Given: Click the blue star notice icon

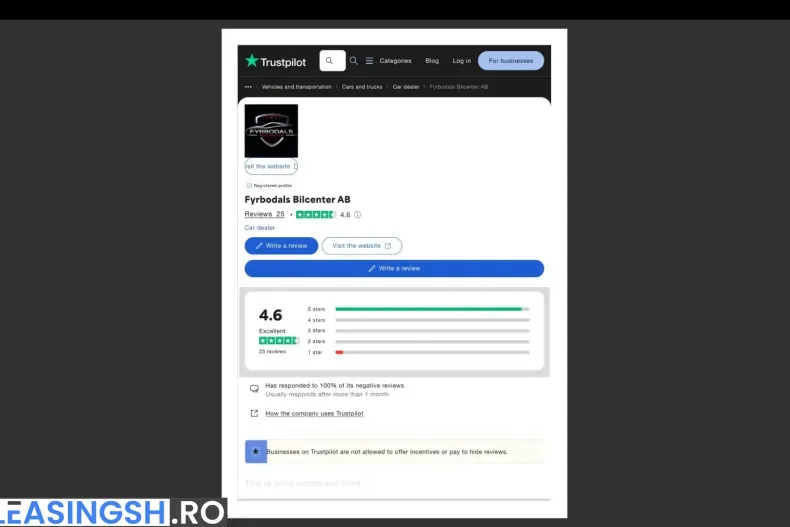Looking at the screenshot, I should 256,452.
